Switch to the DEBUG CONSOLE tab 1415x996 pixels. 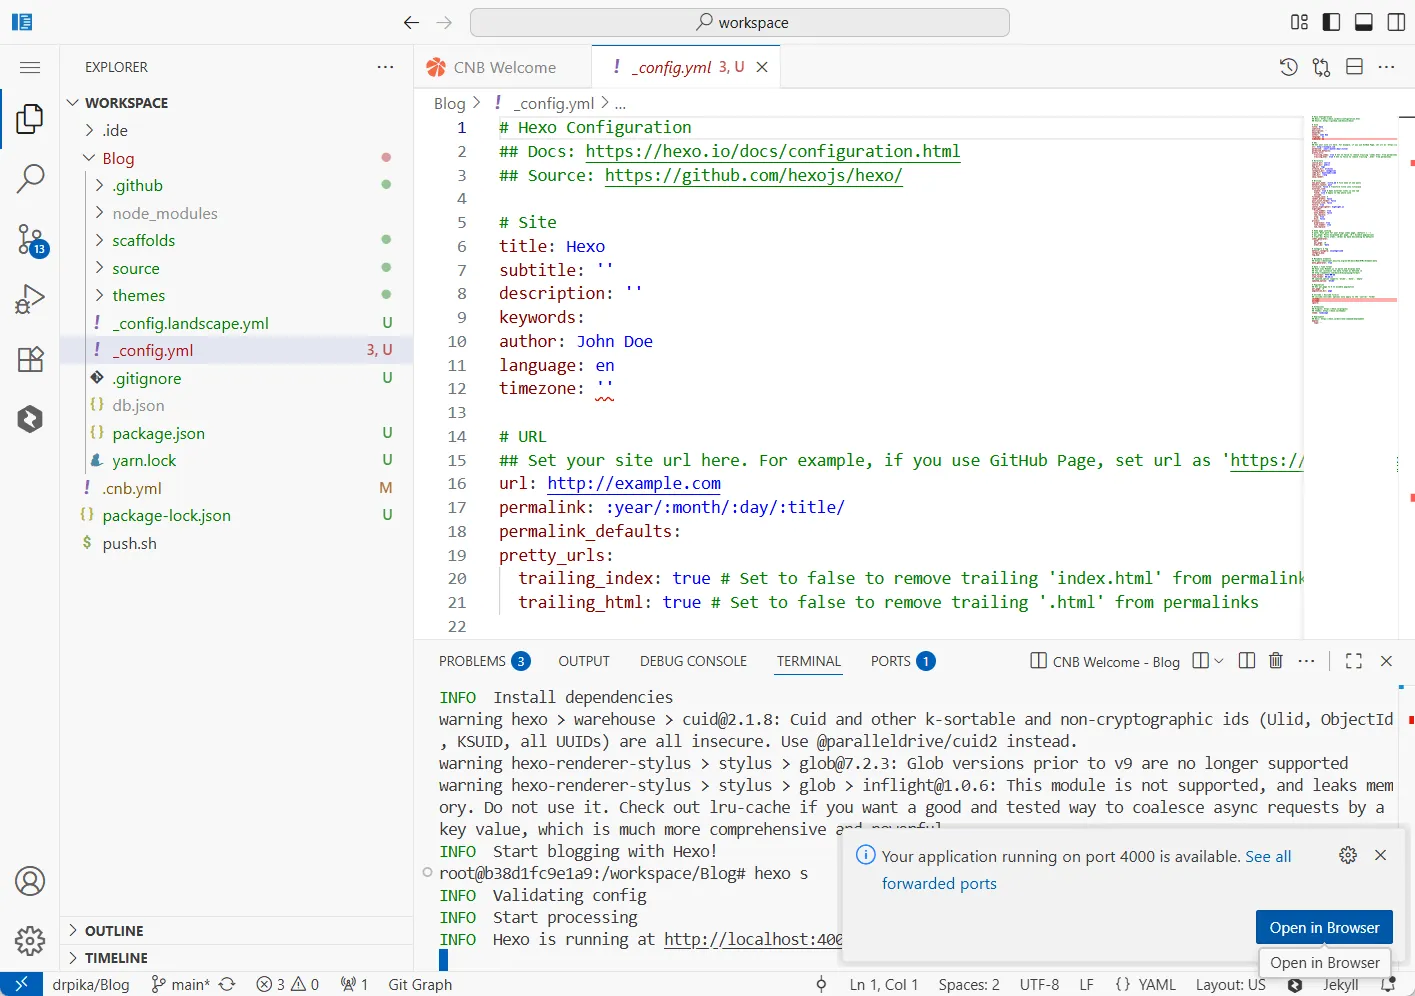click(693, 661)
